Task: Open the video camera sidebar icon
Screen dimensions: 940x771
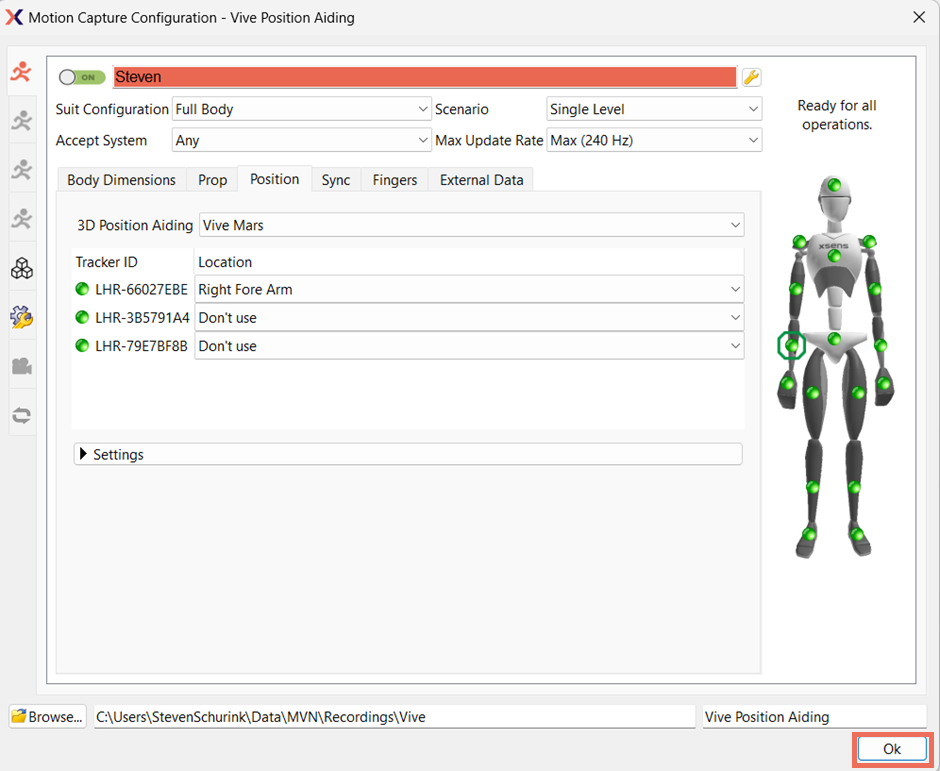Action: (21, 366)
